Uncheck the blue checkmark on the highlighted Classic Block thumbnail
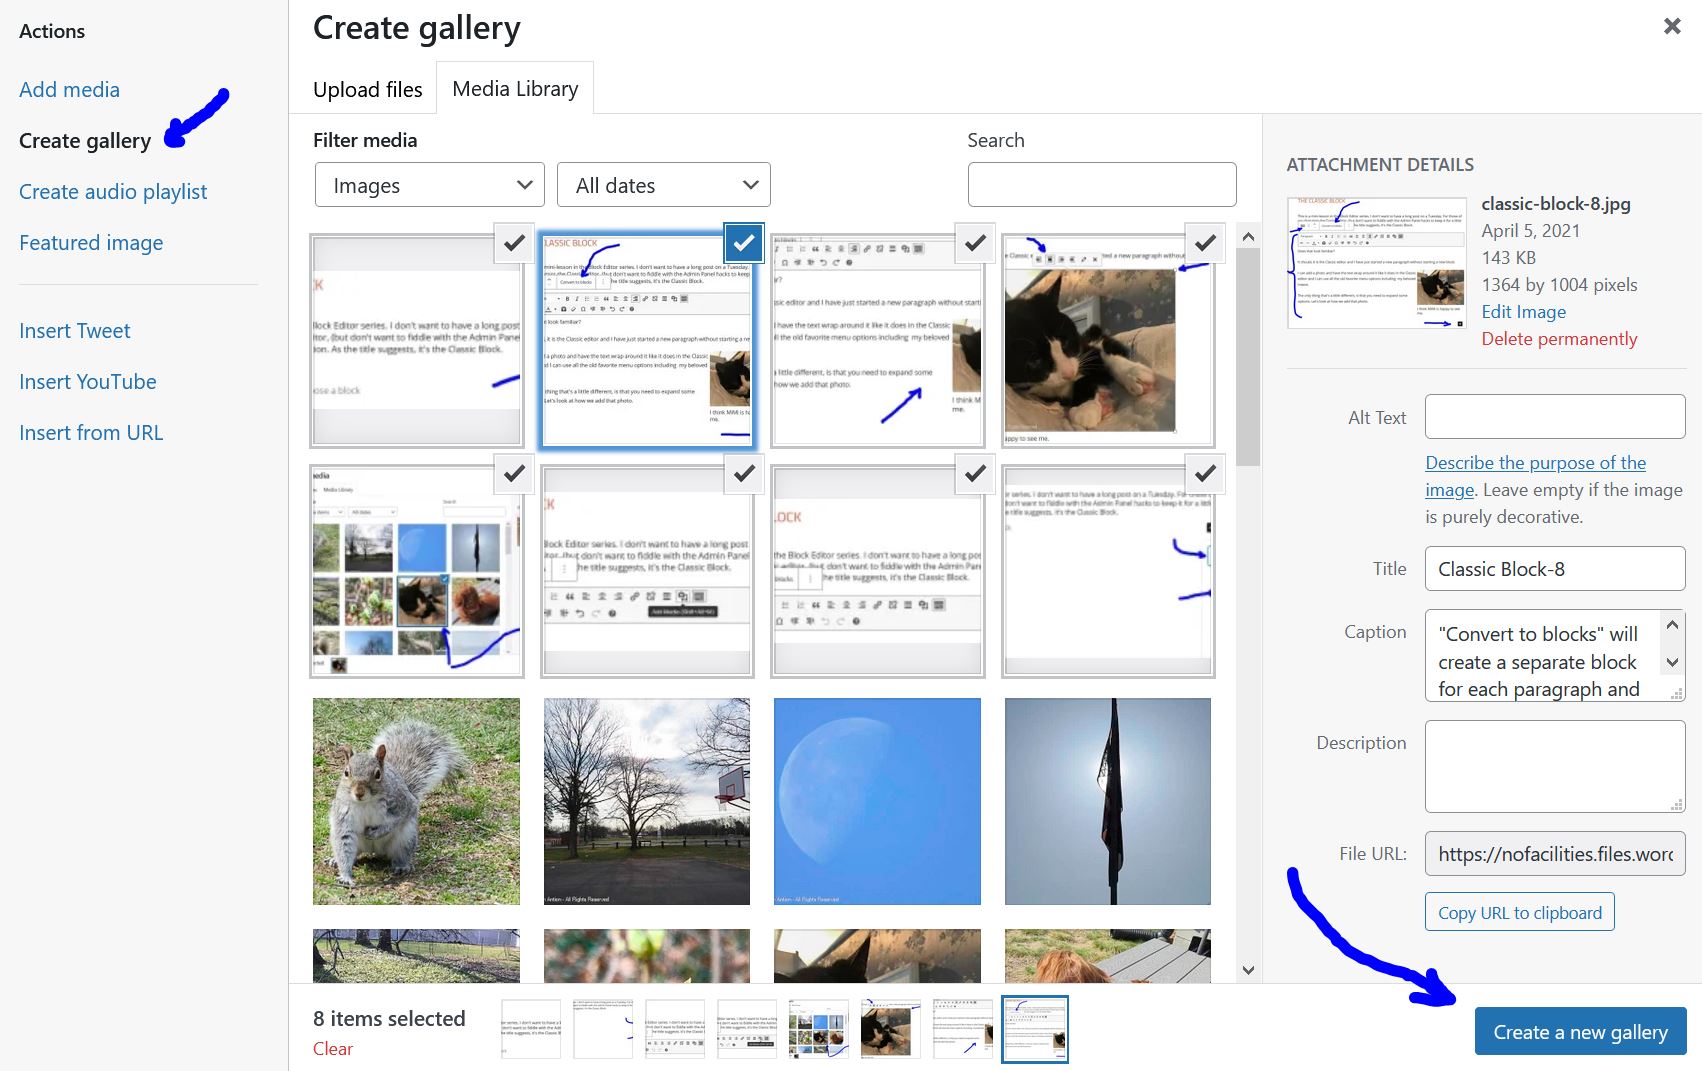Image resolution: width=1702 pixels, height=1071 pixels. point(744,243)
